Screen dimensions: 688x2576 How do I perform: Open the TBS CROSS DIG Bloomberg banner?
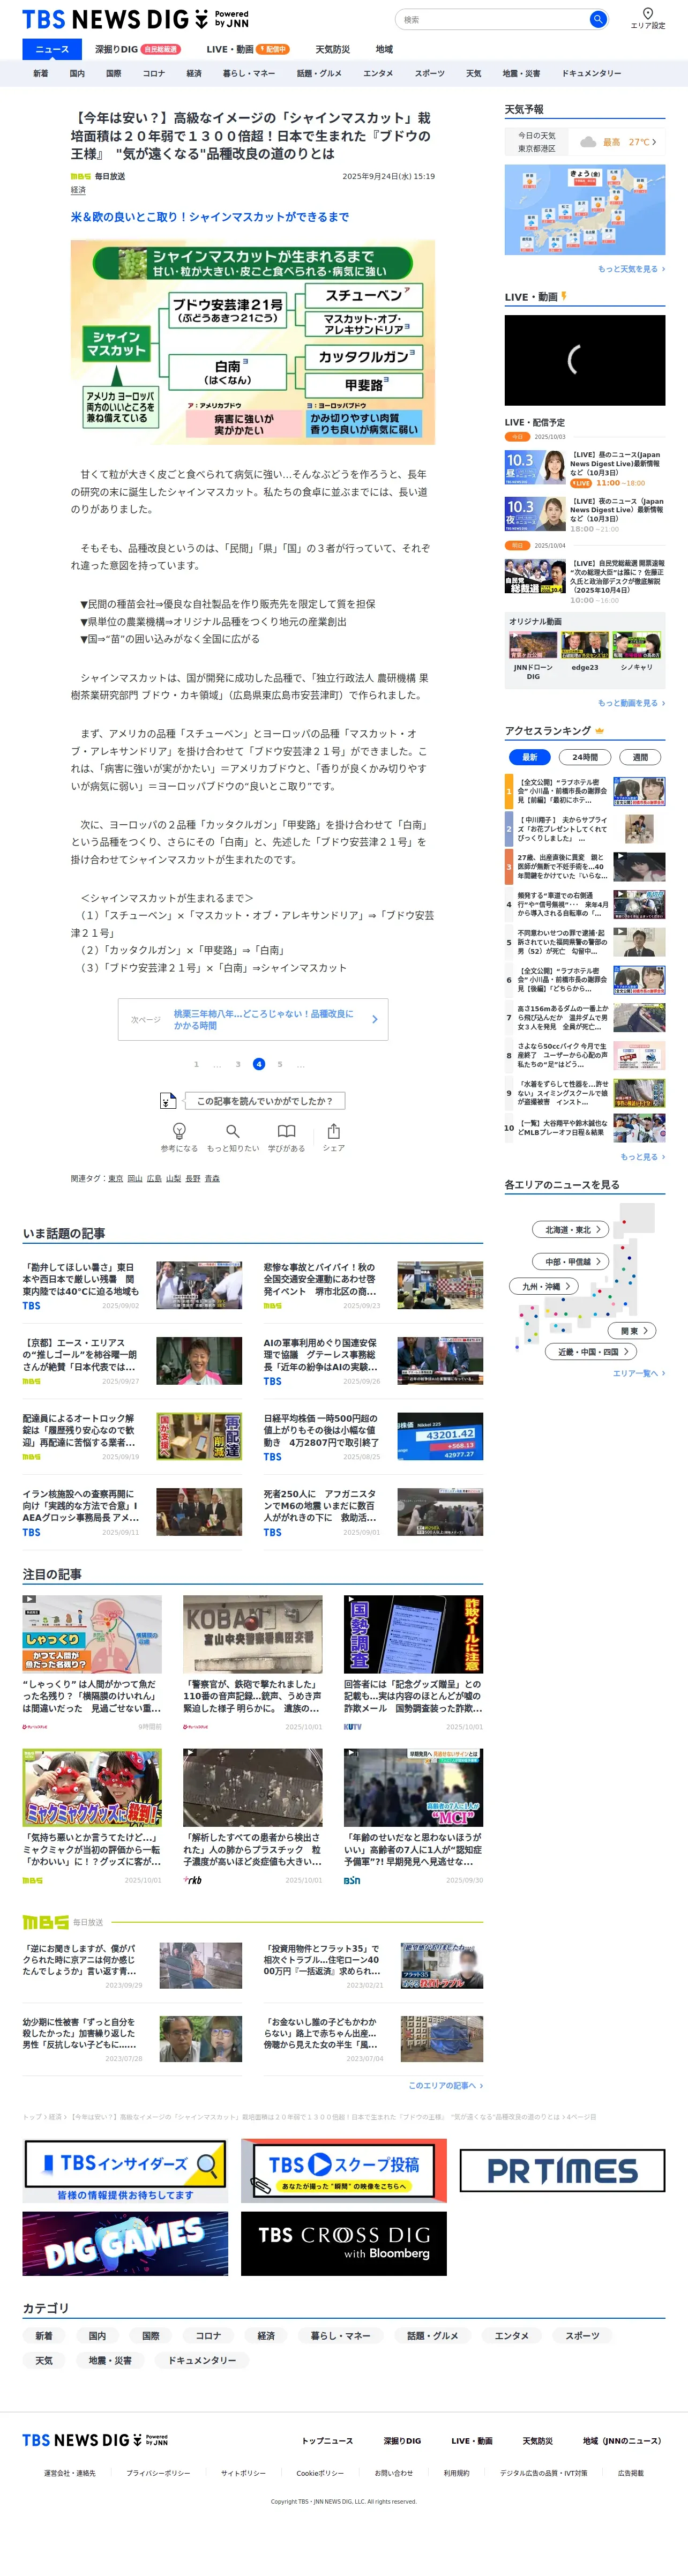point(343,2244)
